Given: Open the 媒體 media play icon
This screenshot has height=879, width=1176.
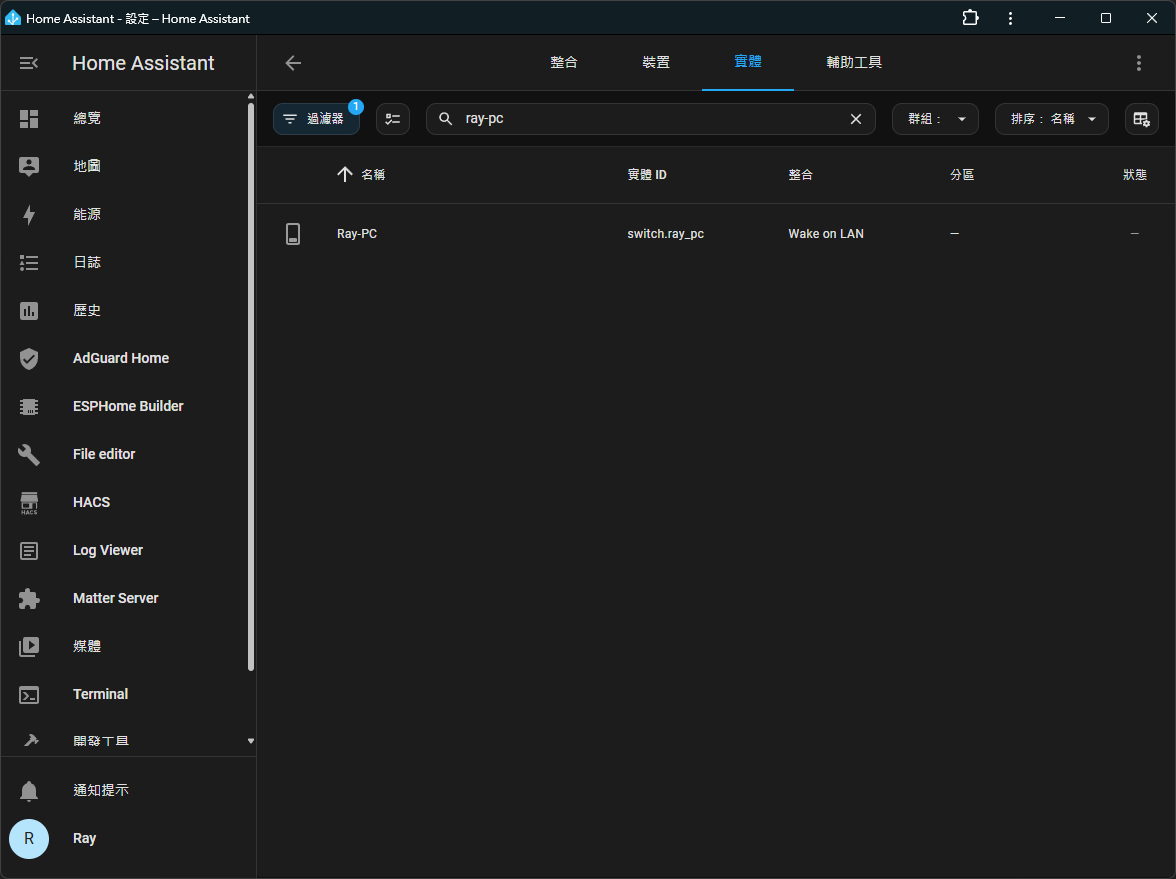Looking at the screenshot, I should pyautogui.click(x=28, y=646).
